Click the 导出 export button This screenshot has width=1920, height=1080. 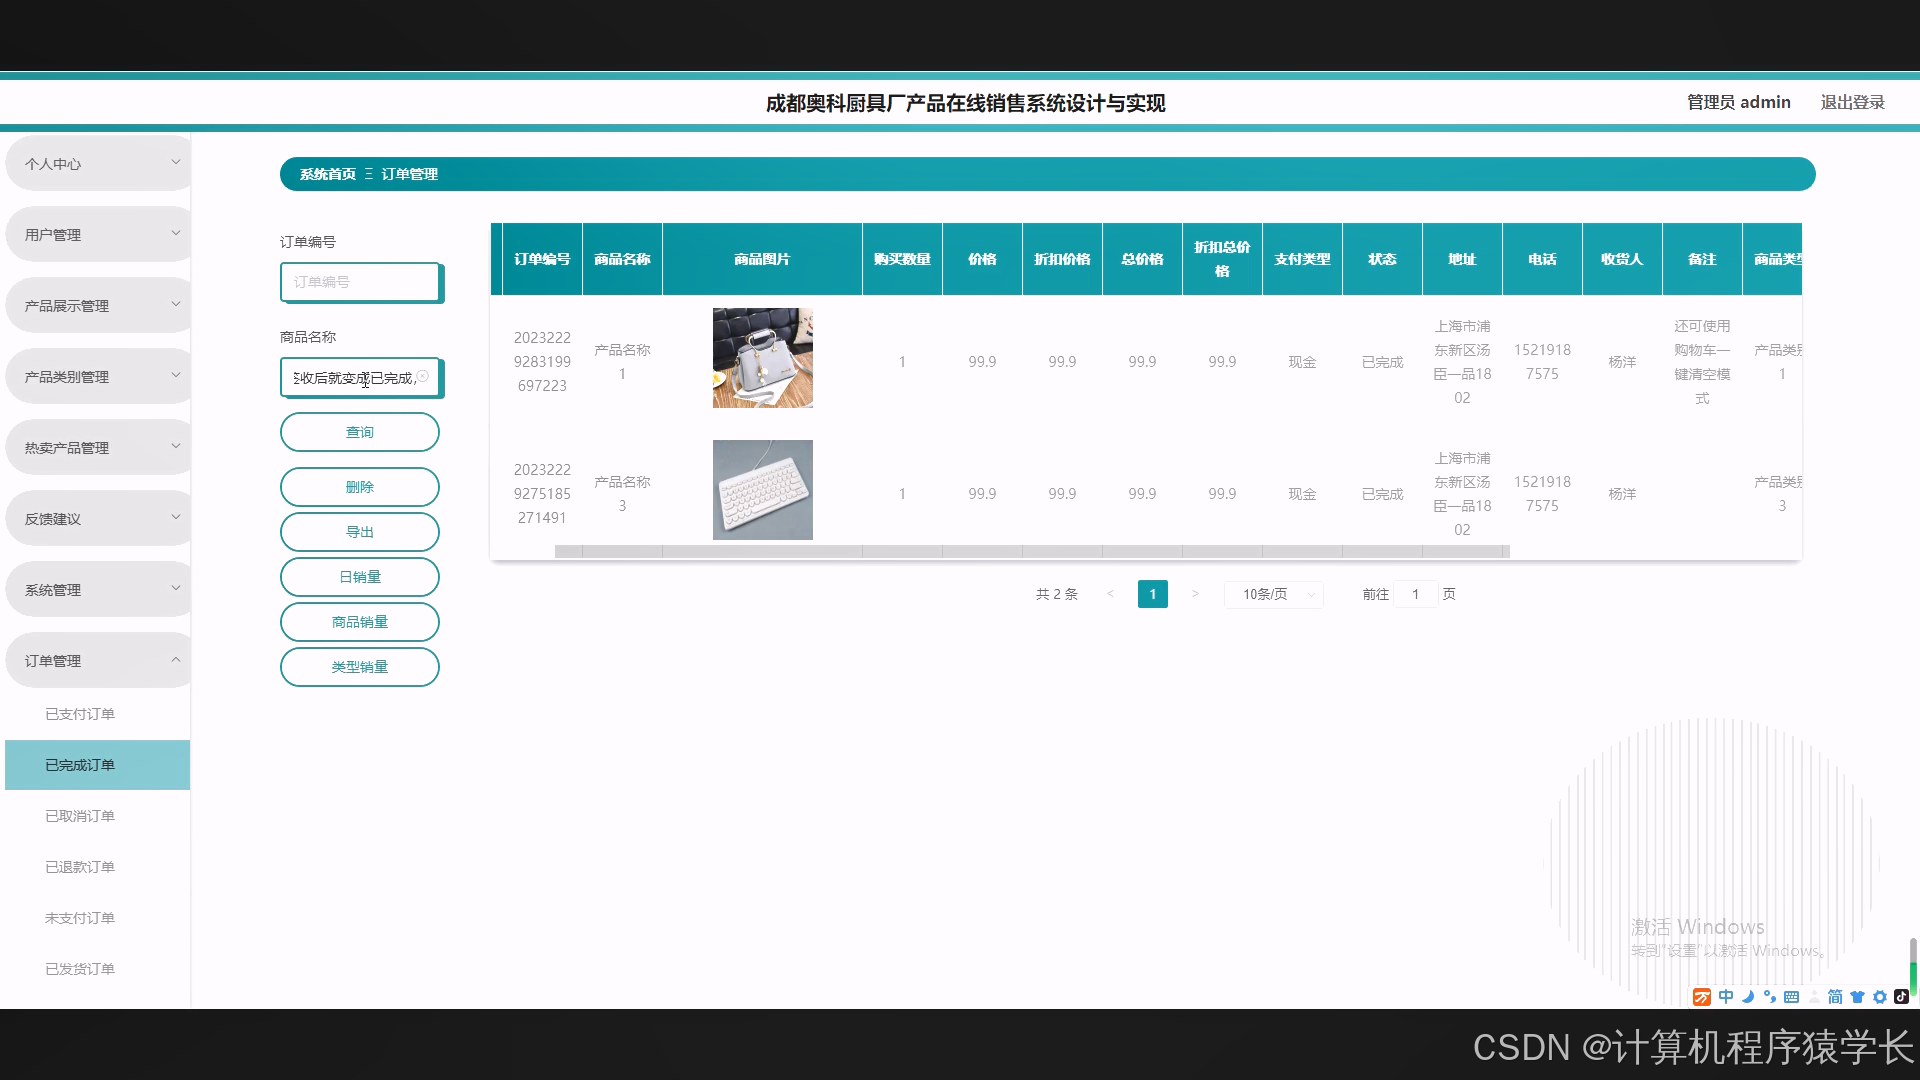[x=359, y=531]
